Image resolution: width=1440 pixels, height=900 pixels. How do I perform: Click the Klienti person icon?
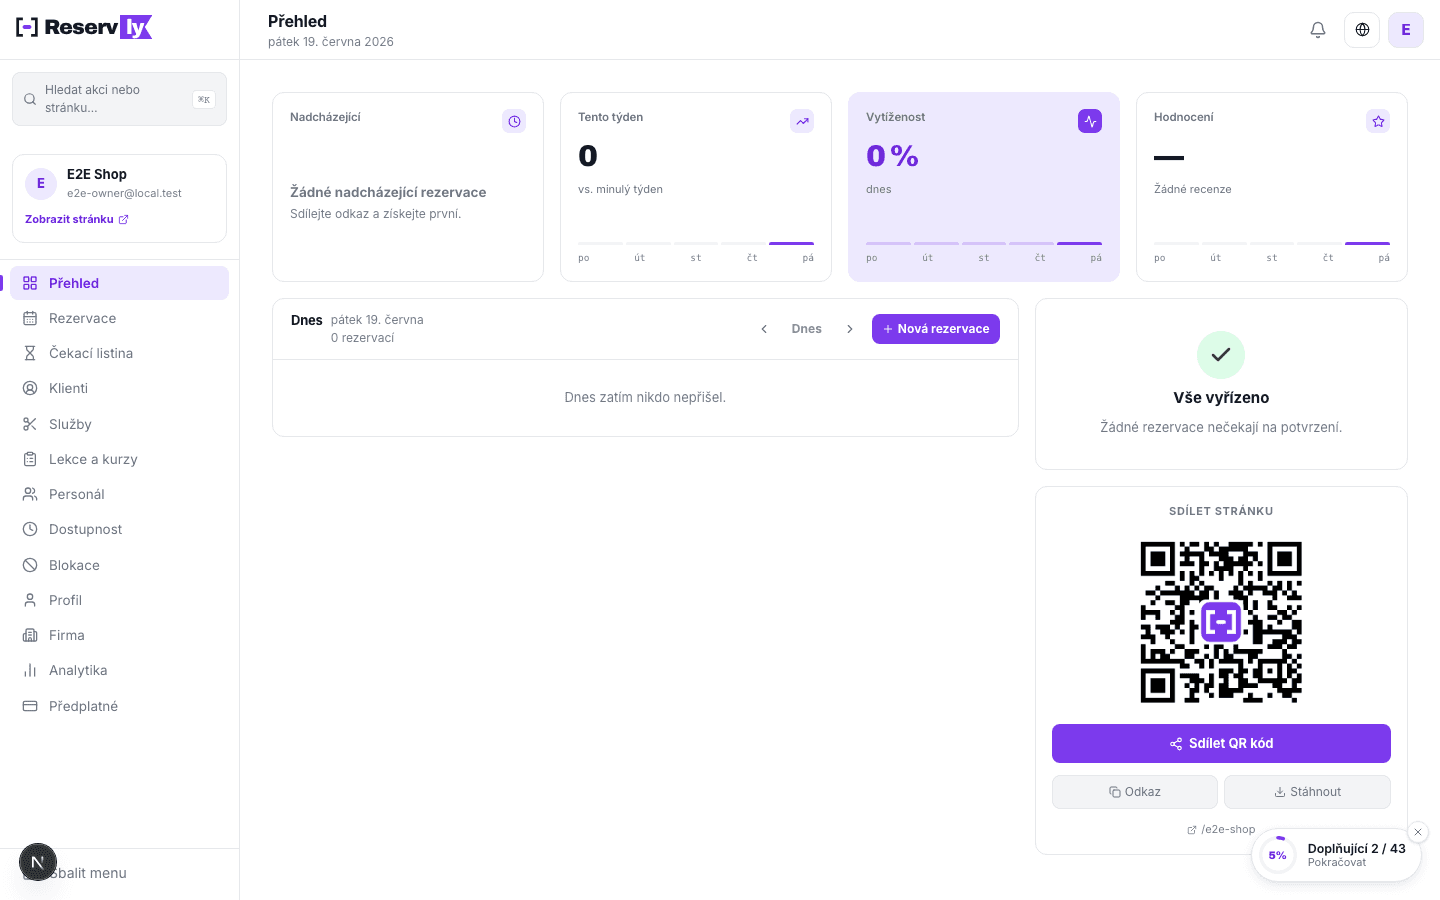pos(30,388)
